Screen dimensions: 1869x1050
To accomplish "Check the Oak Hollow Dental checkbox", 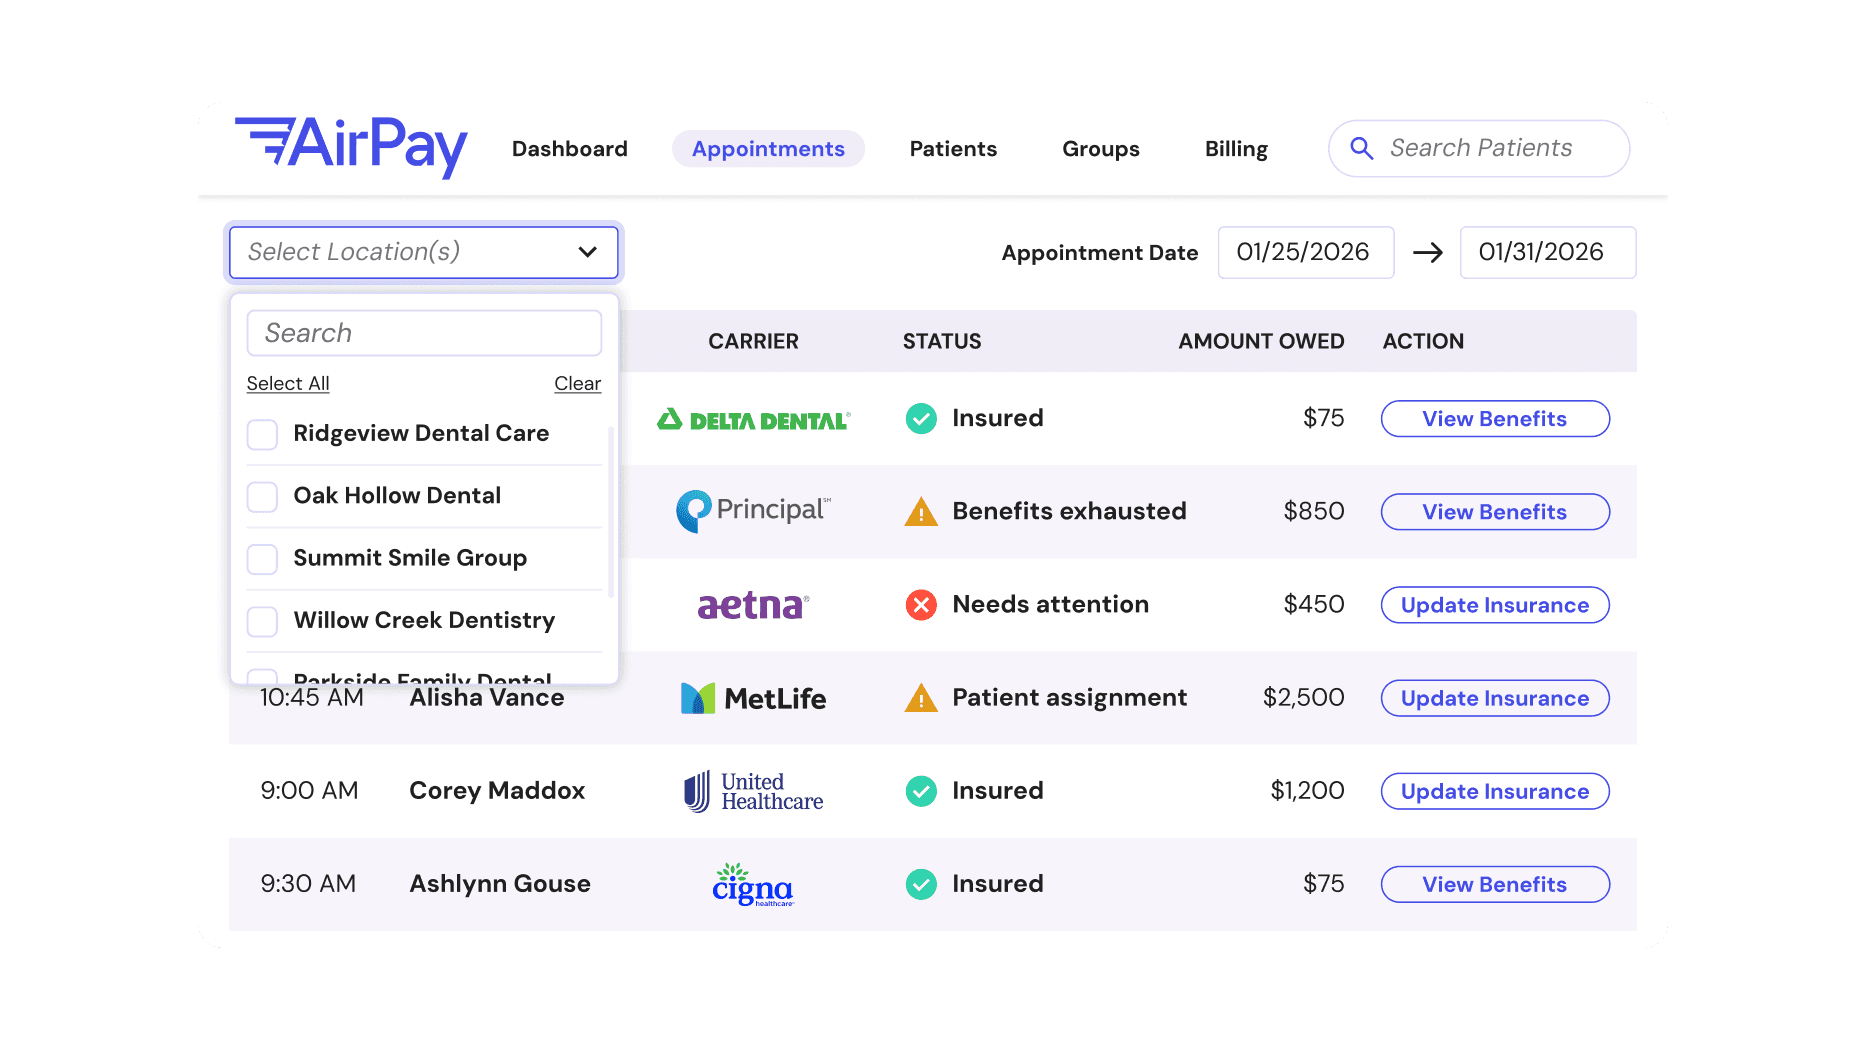I will [x=262, y=496].
